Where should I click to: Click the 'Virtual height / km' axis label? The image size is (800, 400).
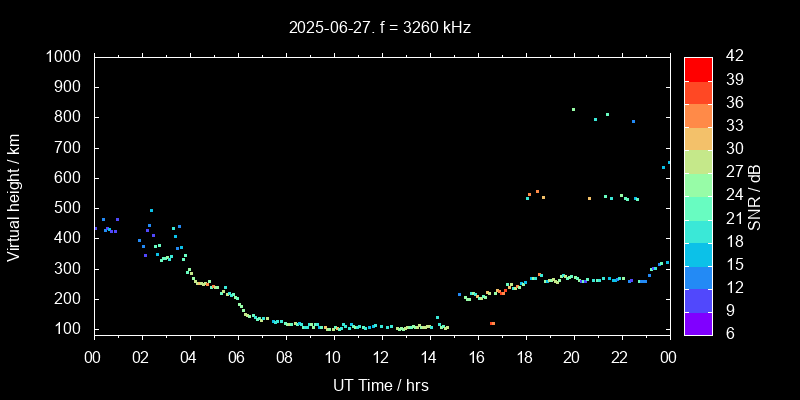coord(14,196)
